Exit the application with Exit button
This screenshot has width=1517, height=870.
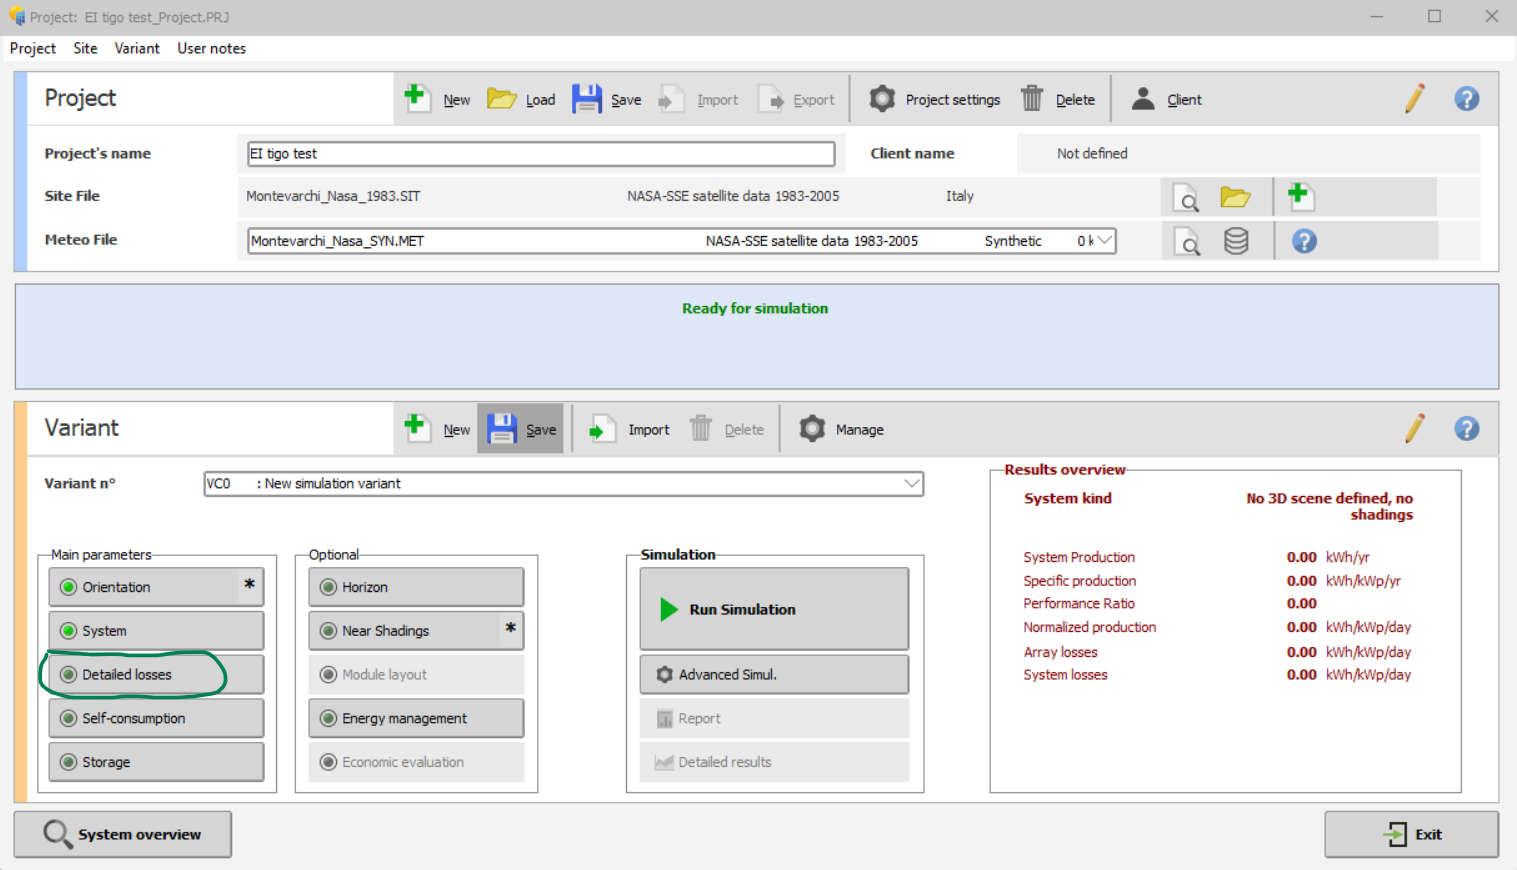point(1411,834)
